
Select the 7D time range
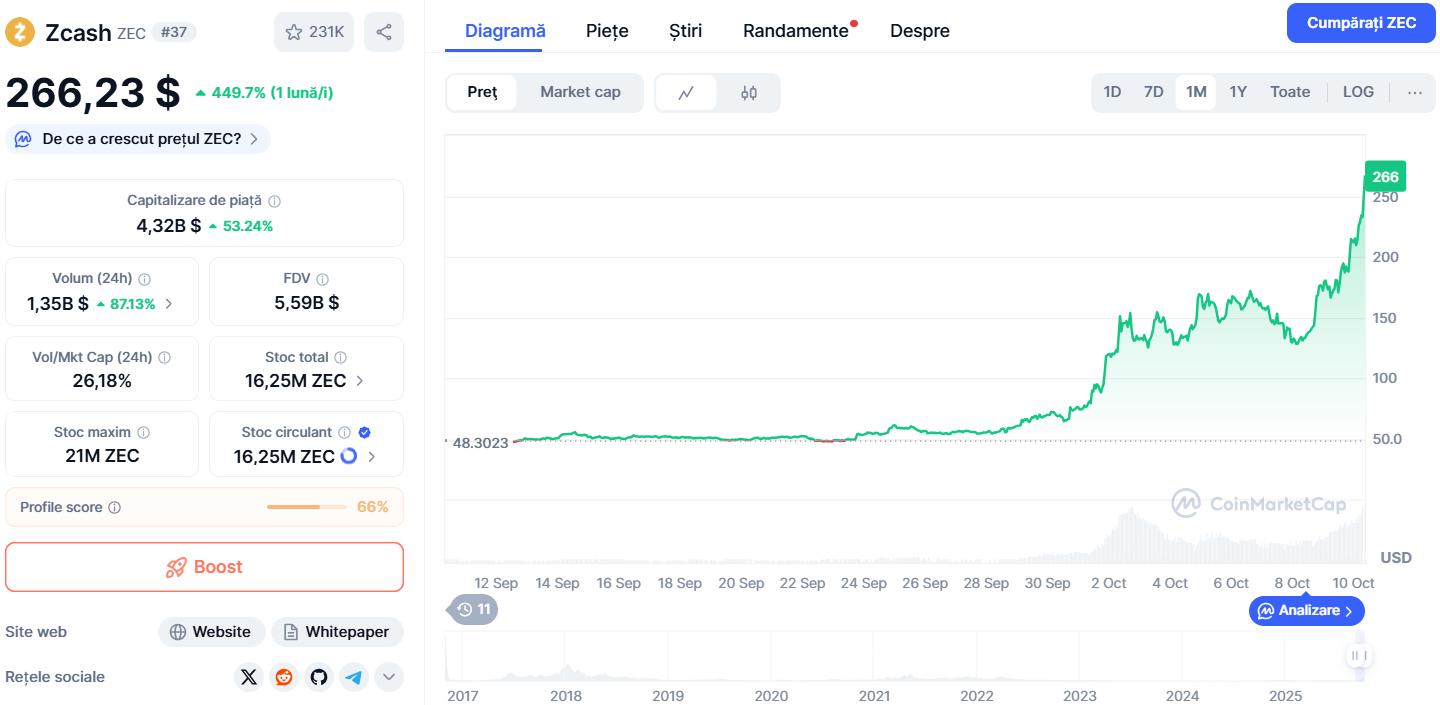point(1153,92)
